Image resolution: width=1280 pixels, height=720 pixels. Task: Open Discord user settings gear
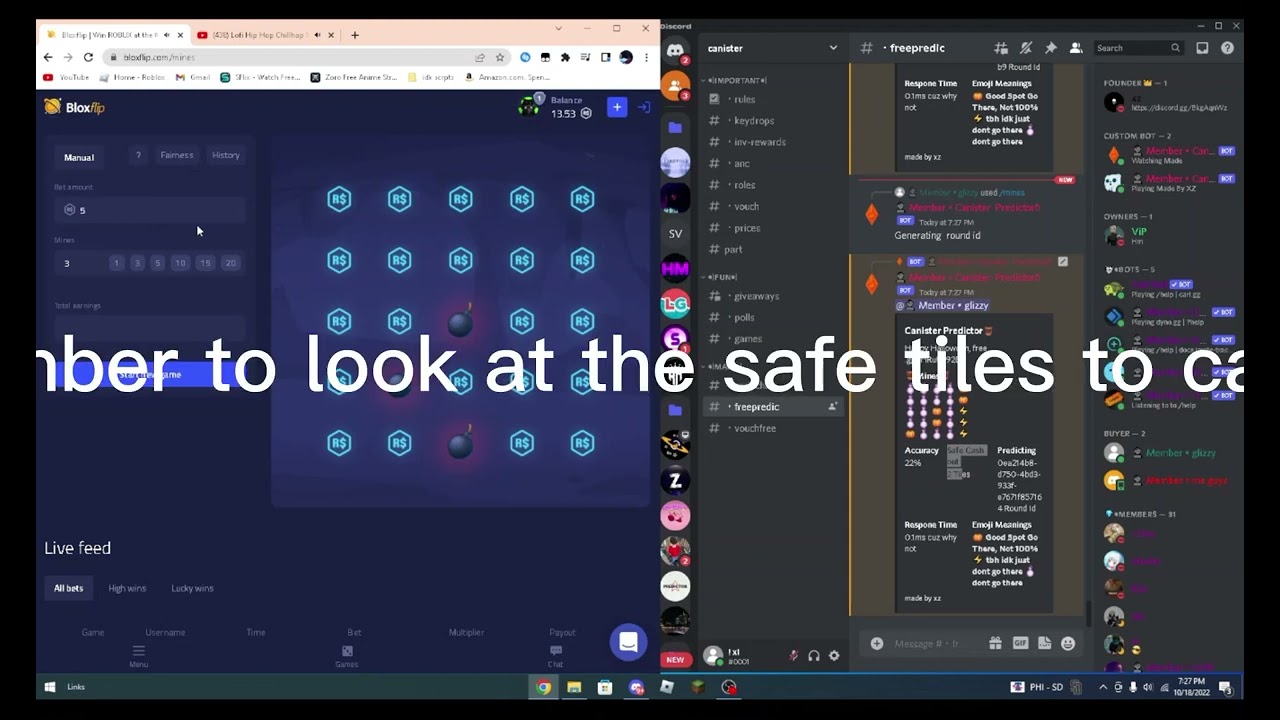coord(834,656)
